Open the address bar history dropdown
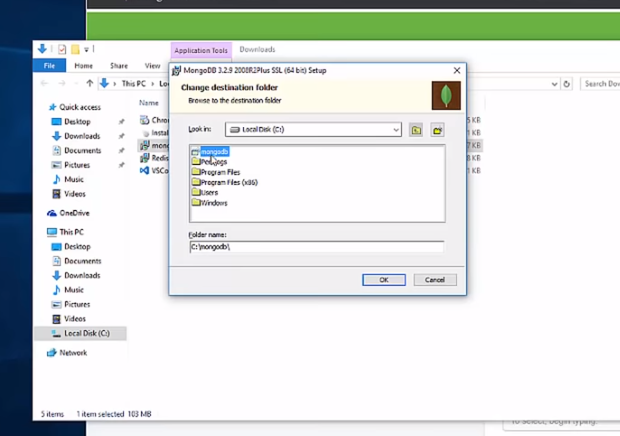 [x=554, y=84]
